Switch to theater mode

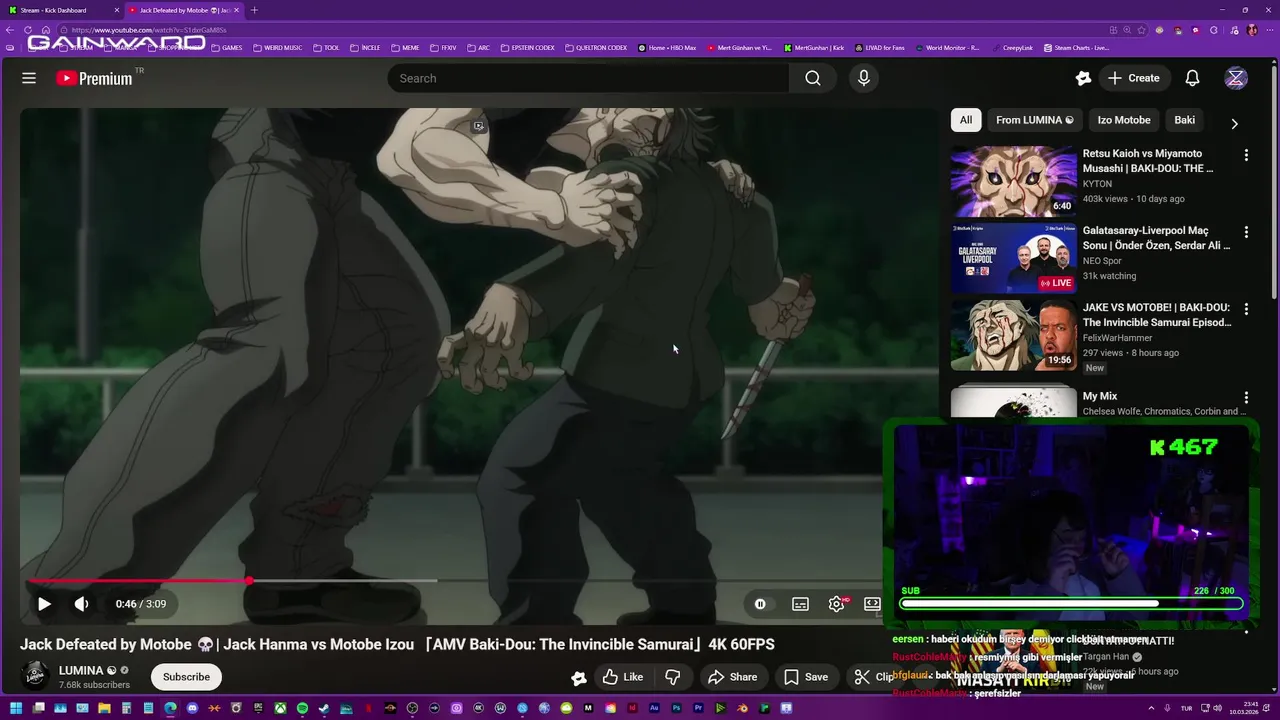click(x=872, y=604)
